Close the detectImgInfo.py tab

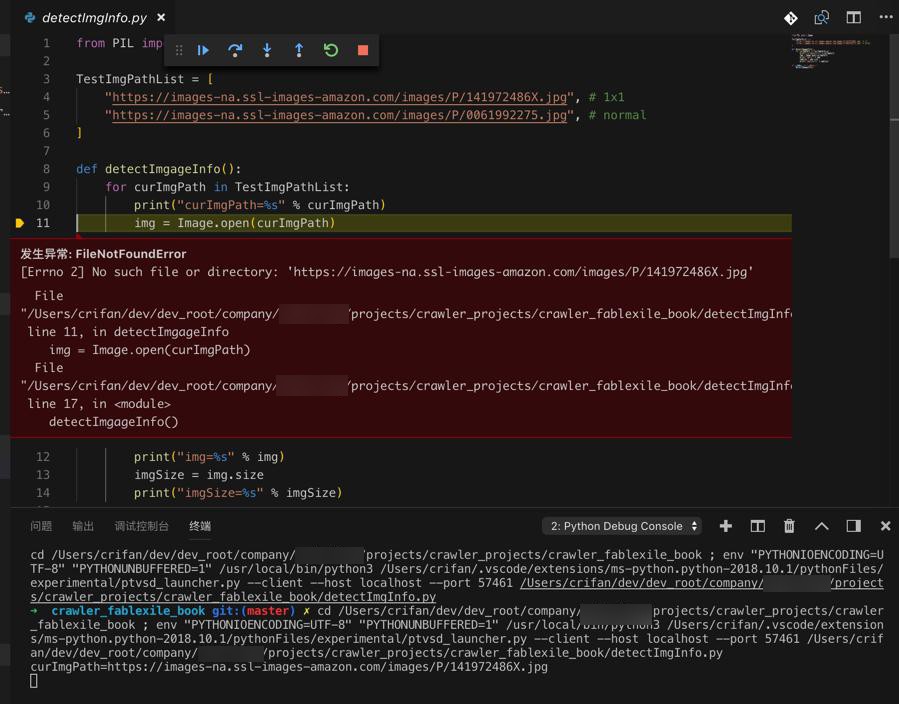161,18
